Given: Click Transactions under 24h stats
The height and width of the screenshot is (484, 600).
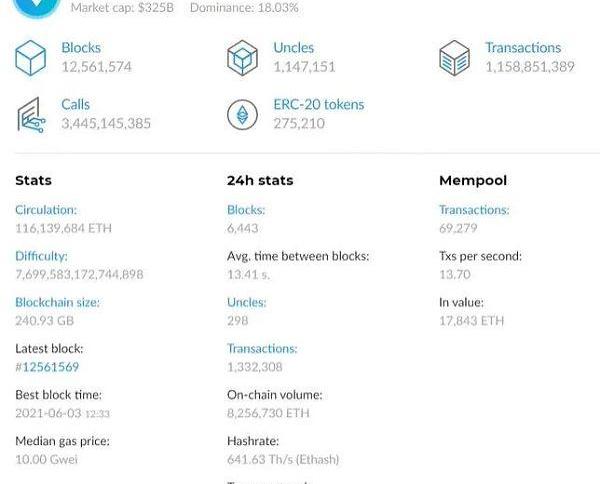Looking at the screenshot, I should (262, 348).
